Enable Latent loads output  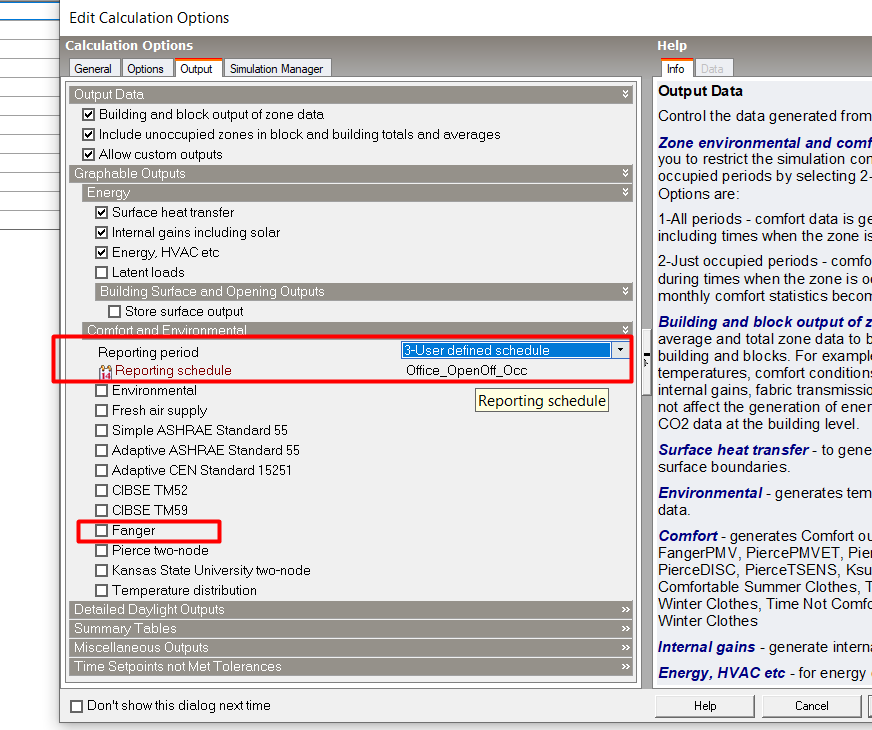click(101, 272)
